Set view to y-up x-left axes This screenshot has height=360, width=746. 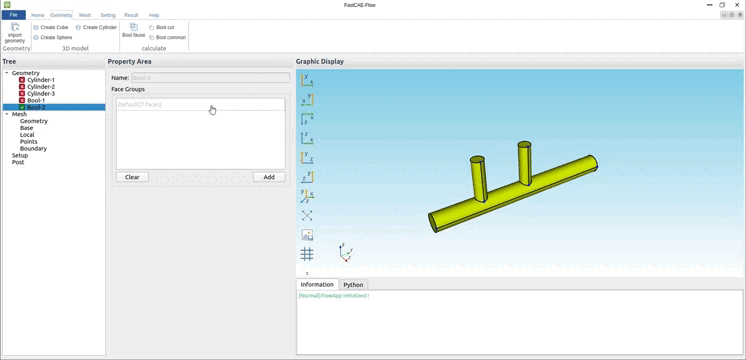click(307, 99)
